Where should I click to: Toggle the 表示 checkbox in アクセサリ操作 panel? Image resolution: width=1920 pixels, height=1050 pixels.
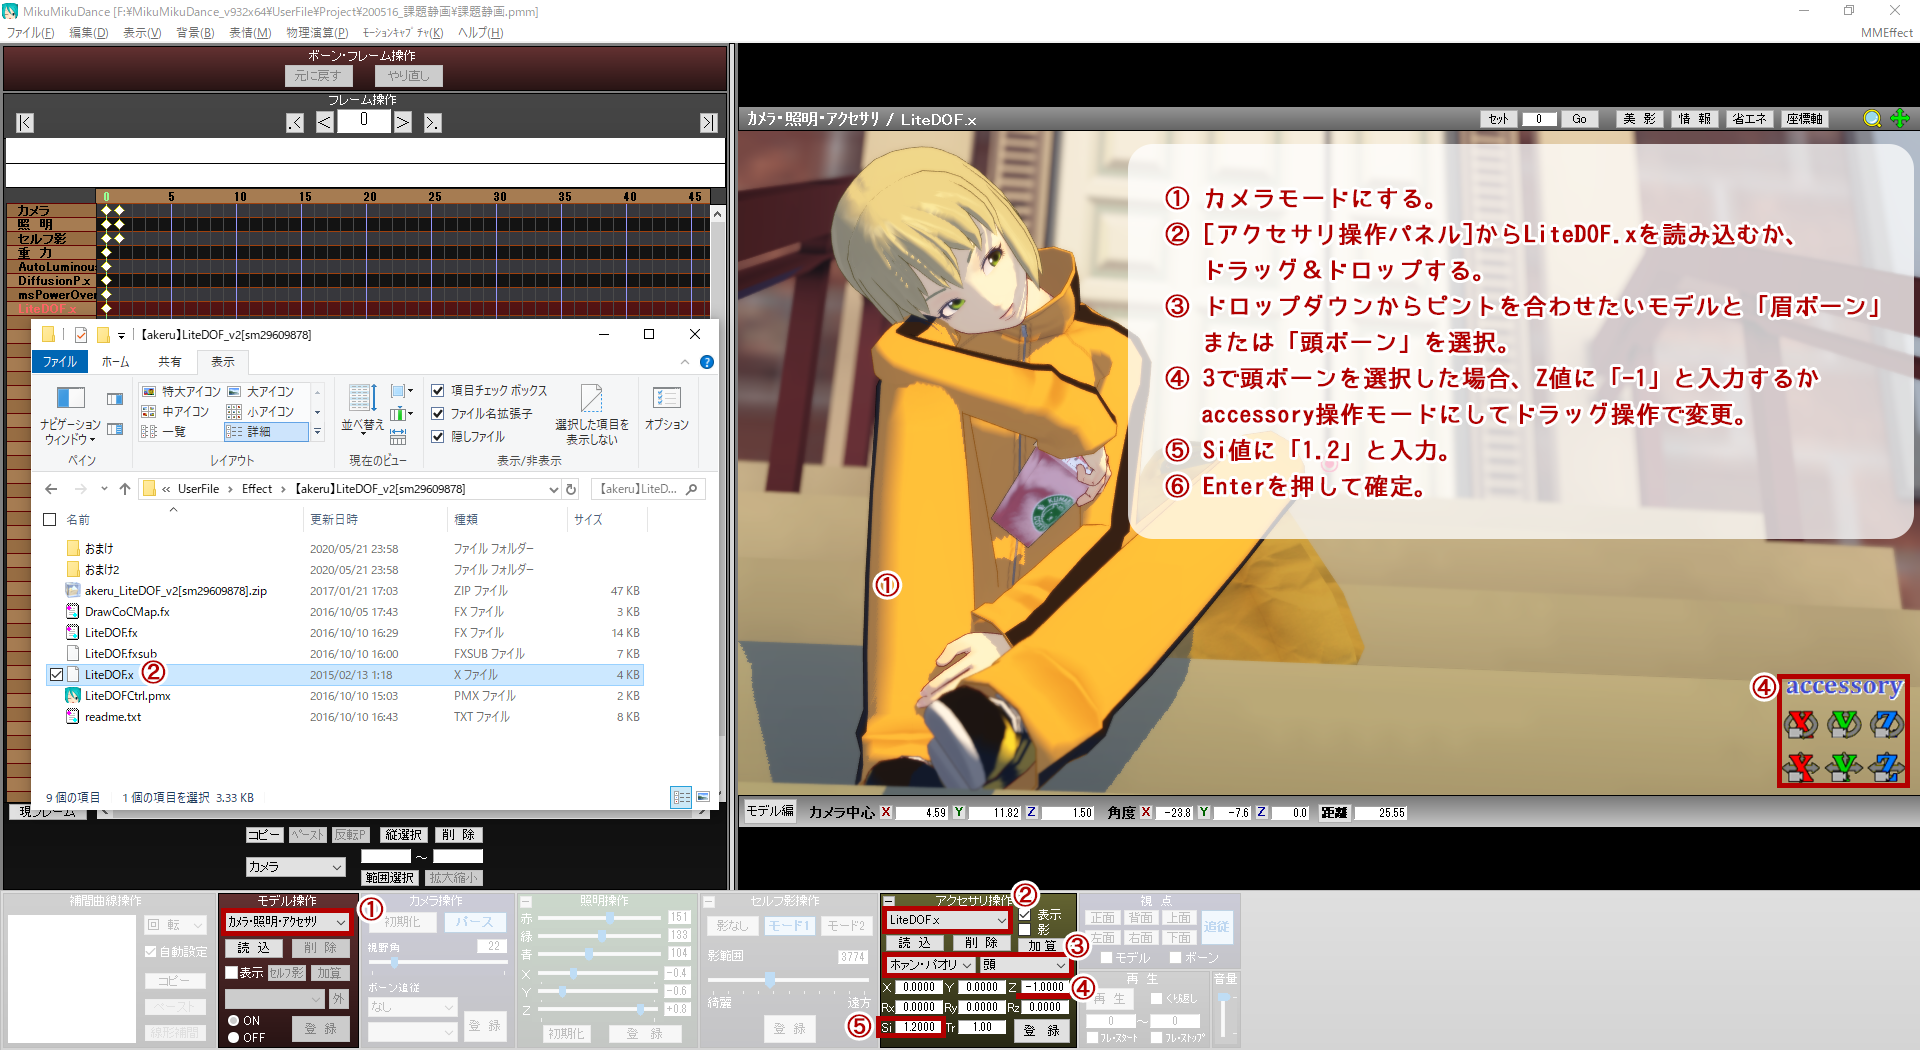point(1026,915)
